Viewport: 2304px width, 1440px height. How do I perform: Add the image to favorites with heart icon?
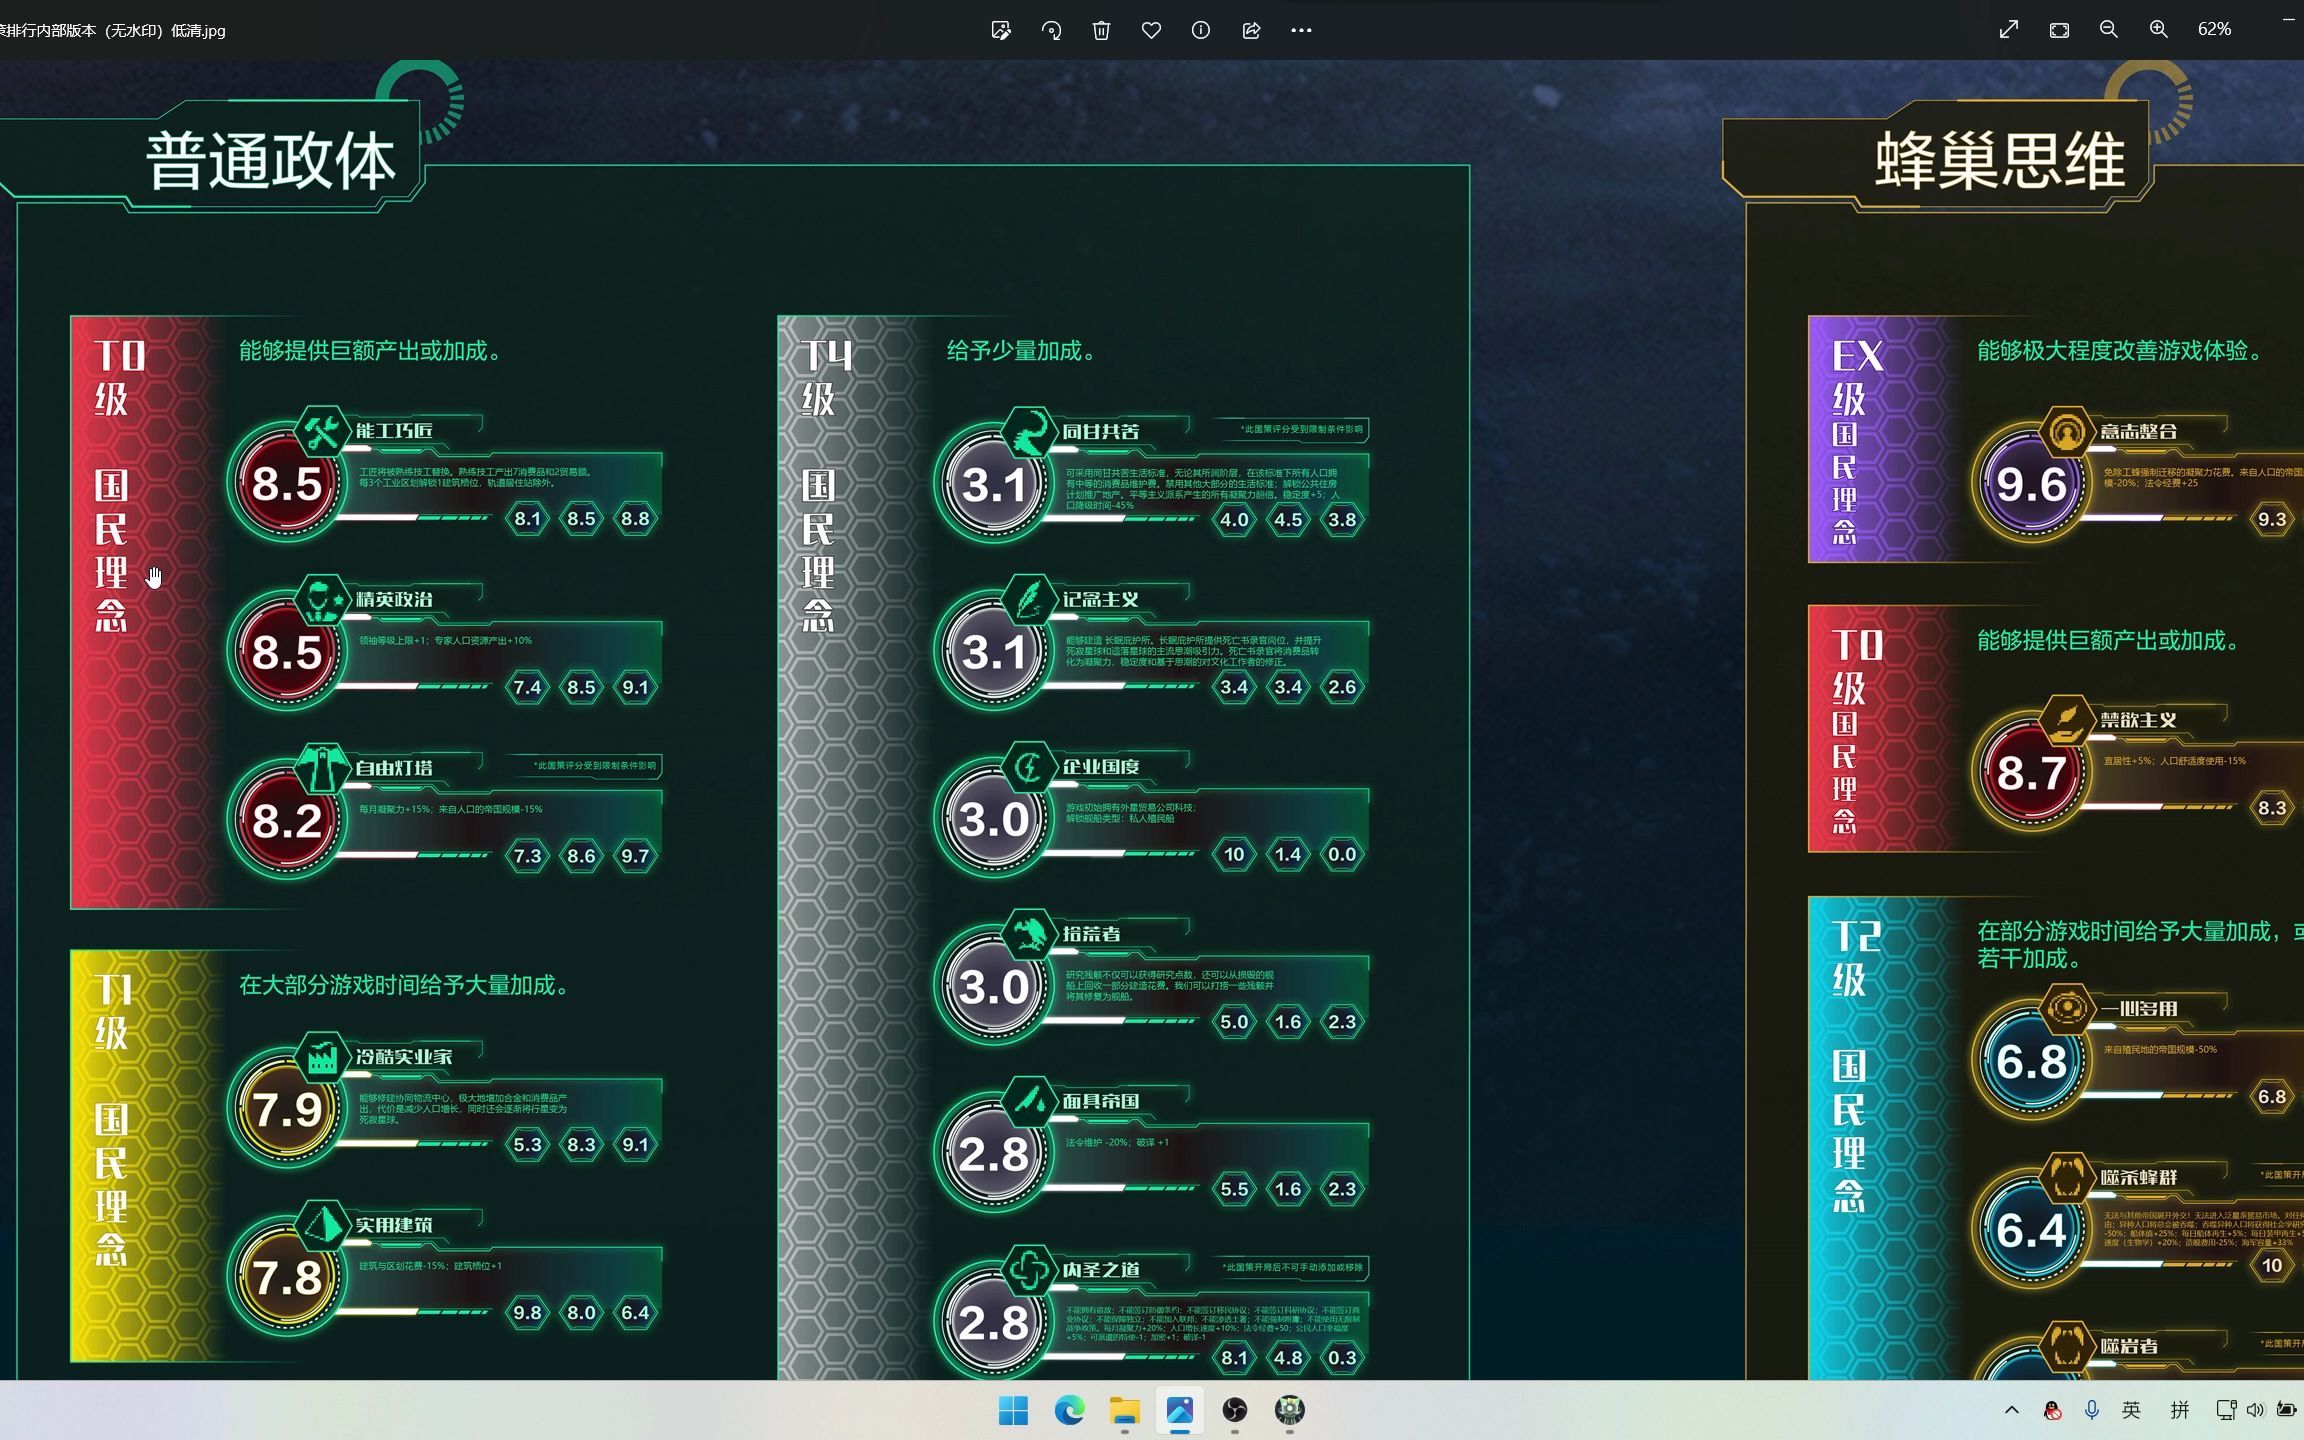pyautogui.click(x=1151, y=30)
